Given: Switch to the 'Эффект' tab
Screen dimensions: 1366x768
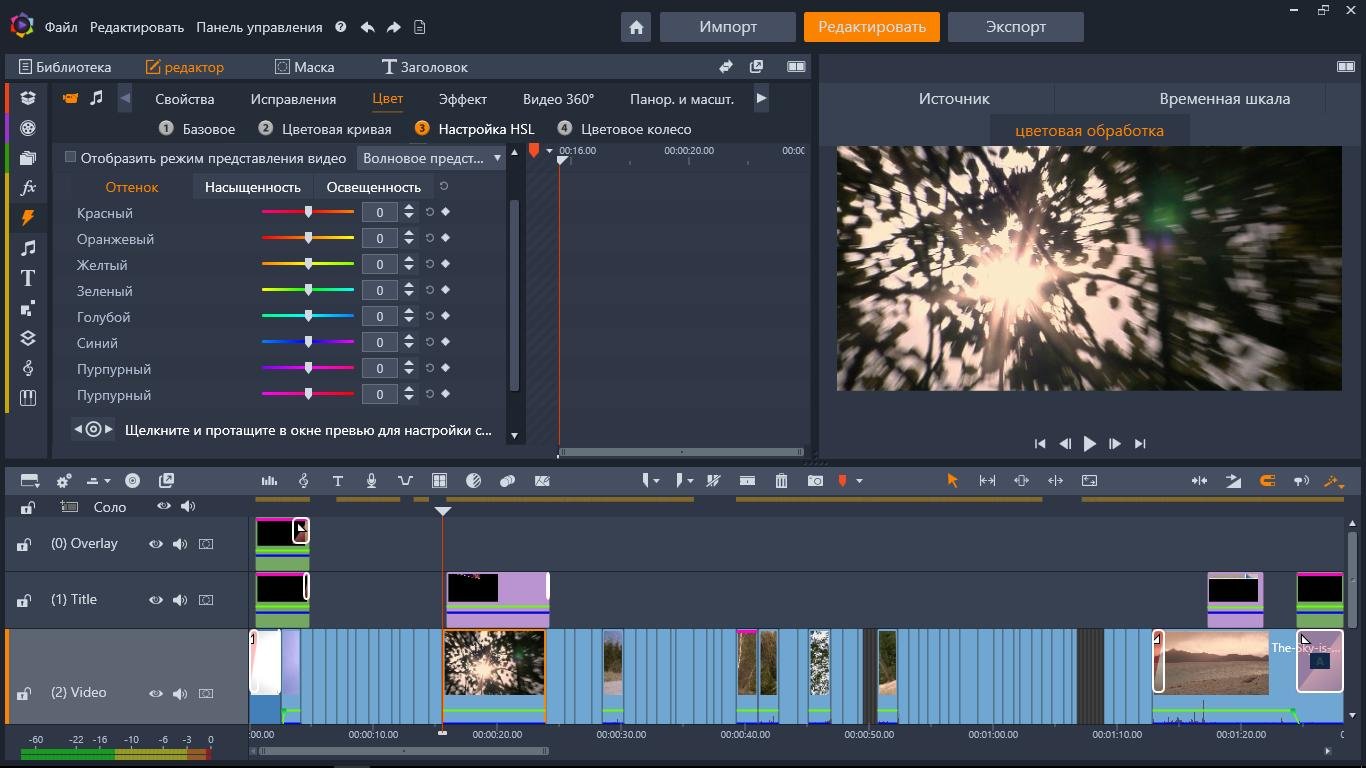Looking at the screenshot, I should tap(462, 99).
